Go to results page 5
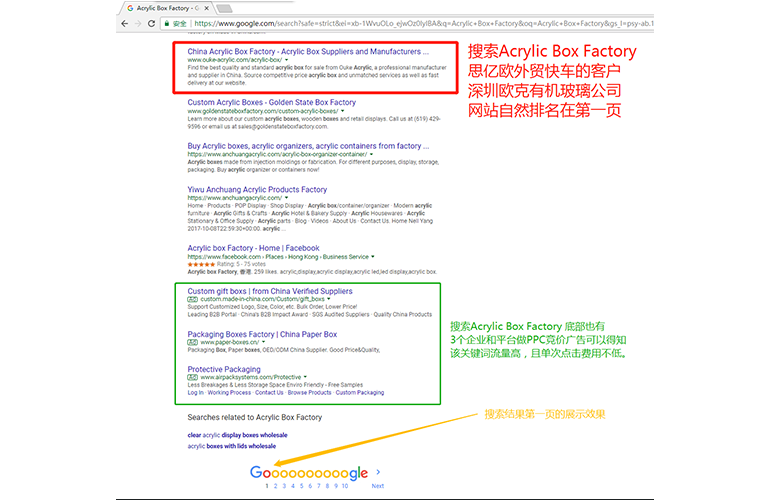The height and width of the screenshot is (500, 770). coord(302,486)
